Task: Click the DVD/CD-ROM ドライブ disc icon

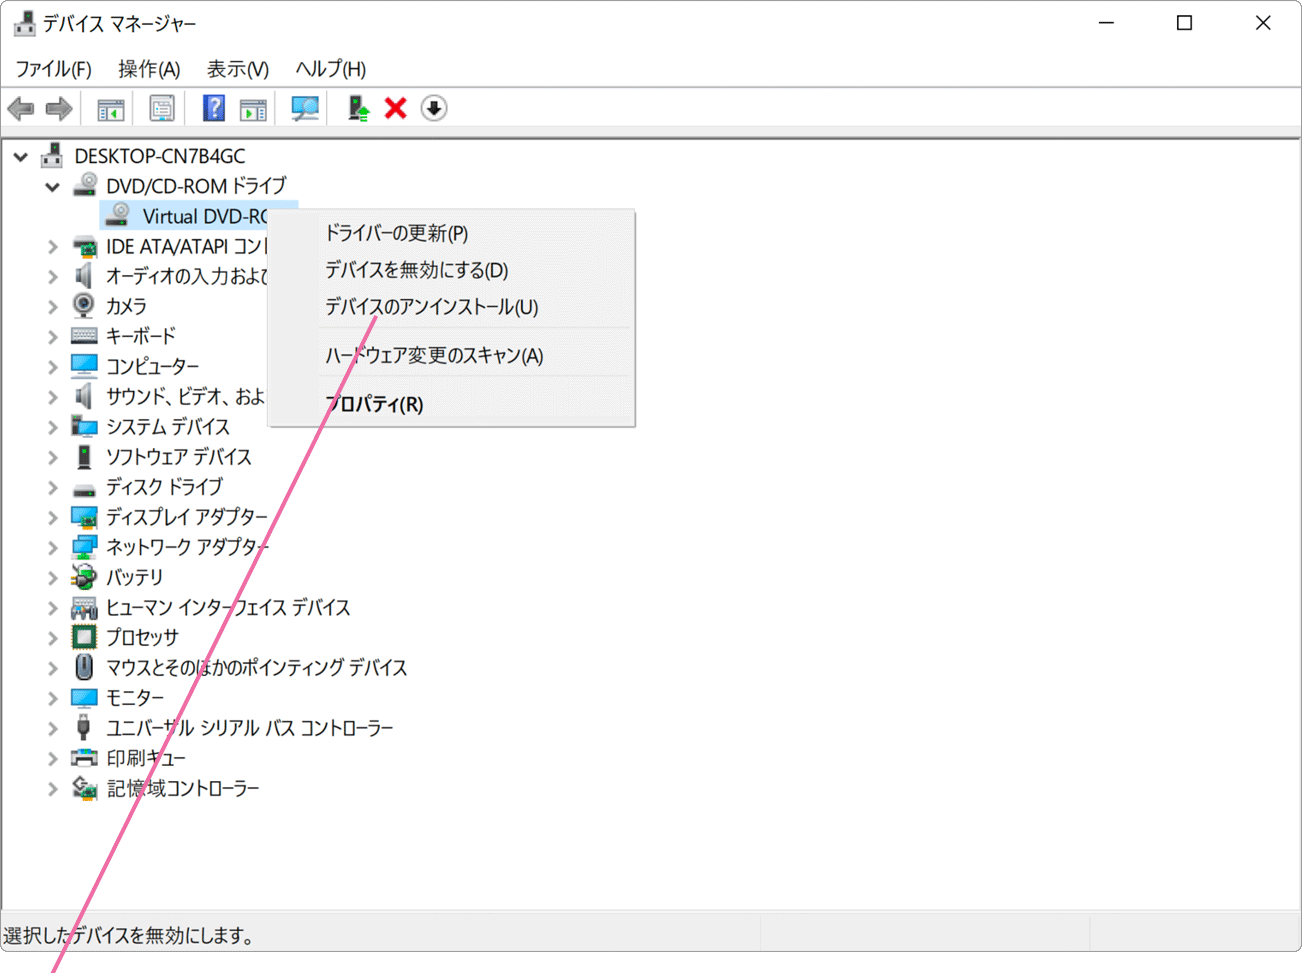Action: coord(85,185)
